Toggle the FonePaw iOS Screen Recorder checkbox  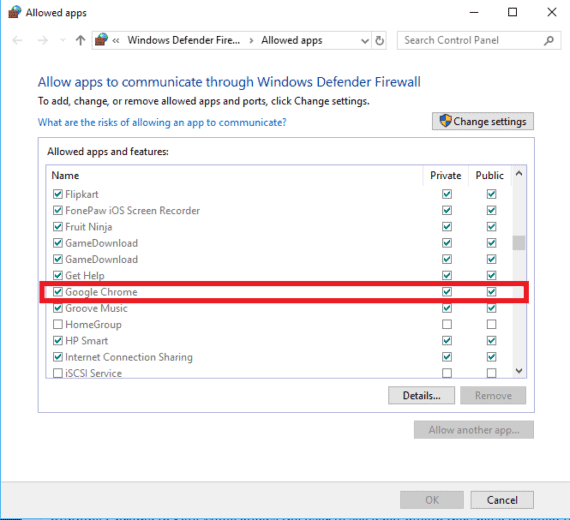tap(57, 210)
